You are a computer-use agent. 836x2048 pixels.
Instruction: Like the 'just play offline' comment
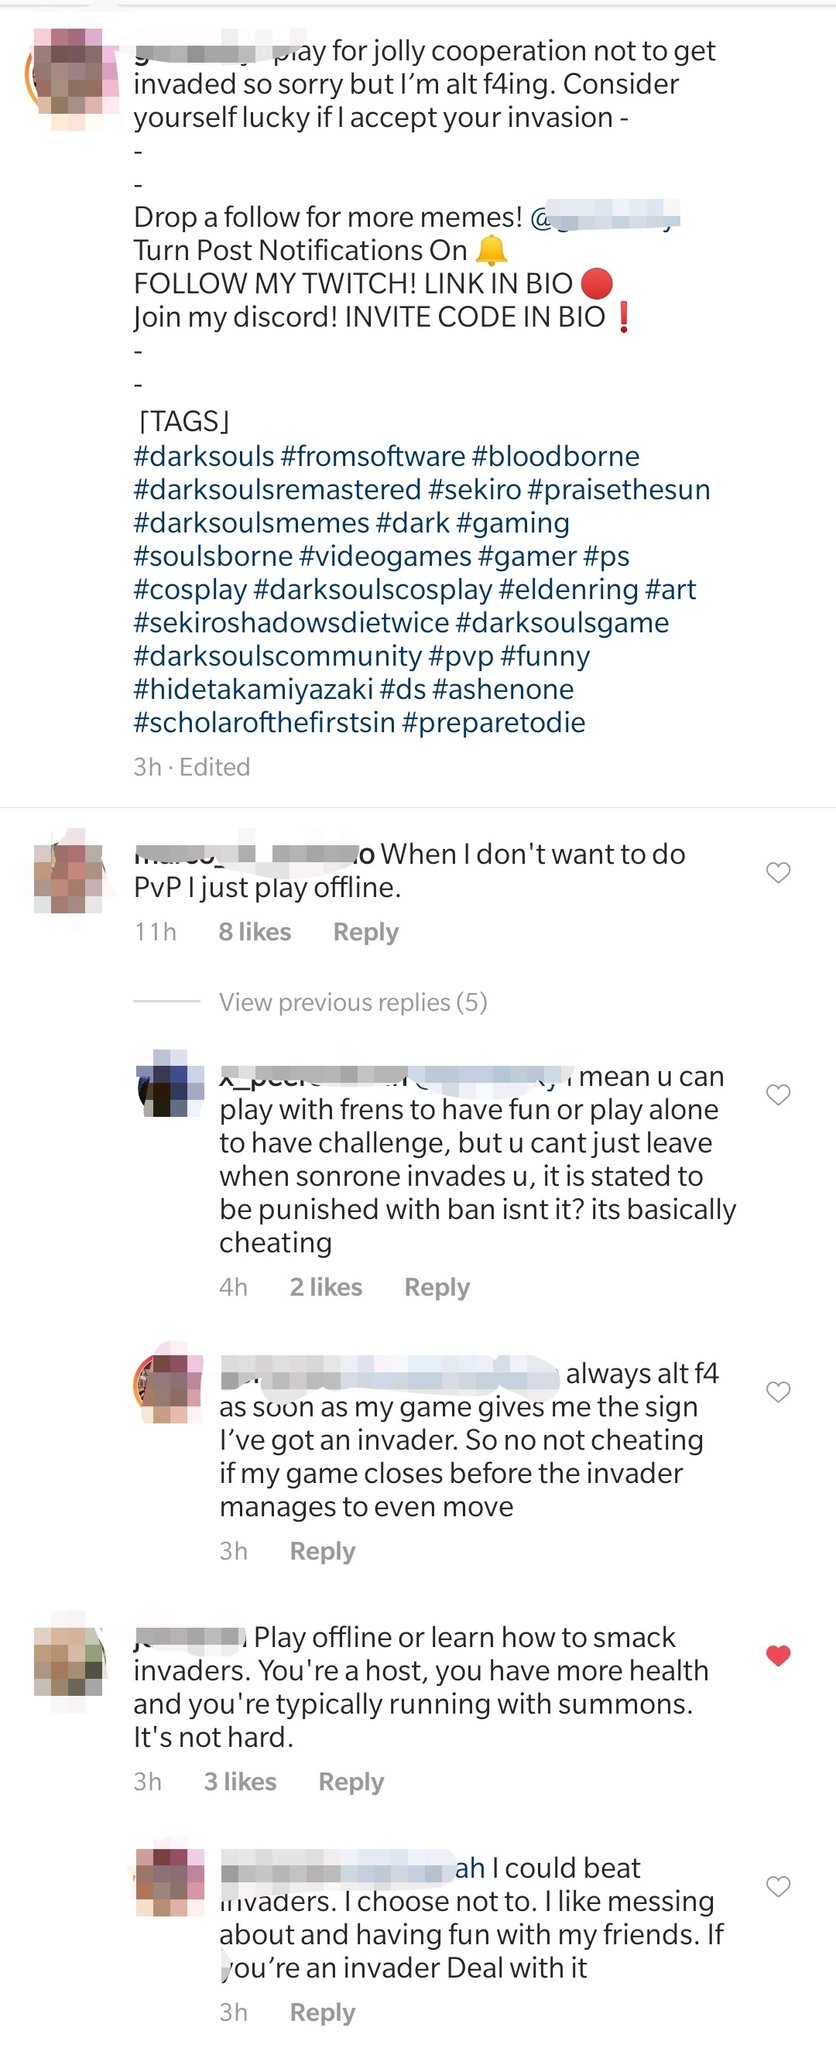(778, 873)
